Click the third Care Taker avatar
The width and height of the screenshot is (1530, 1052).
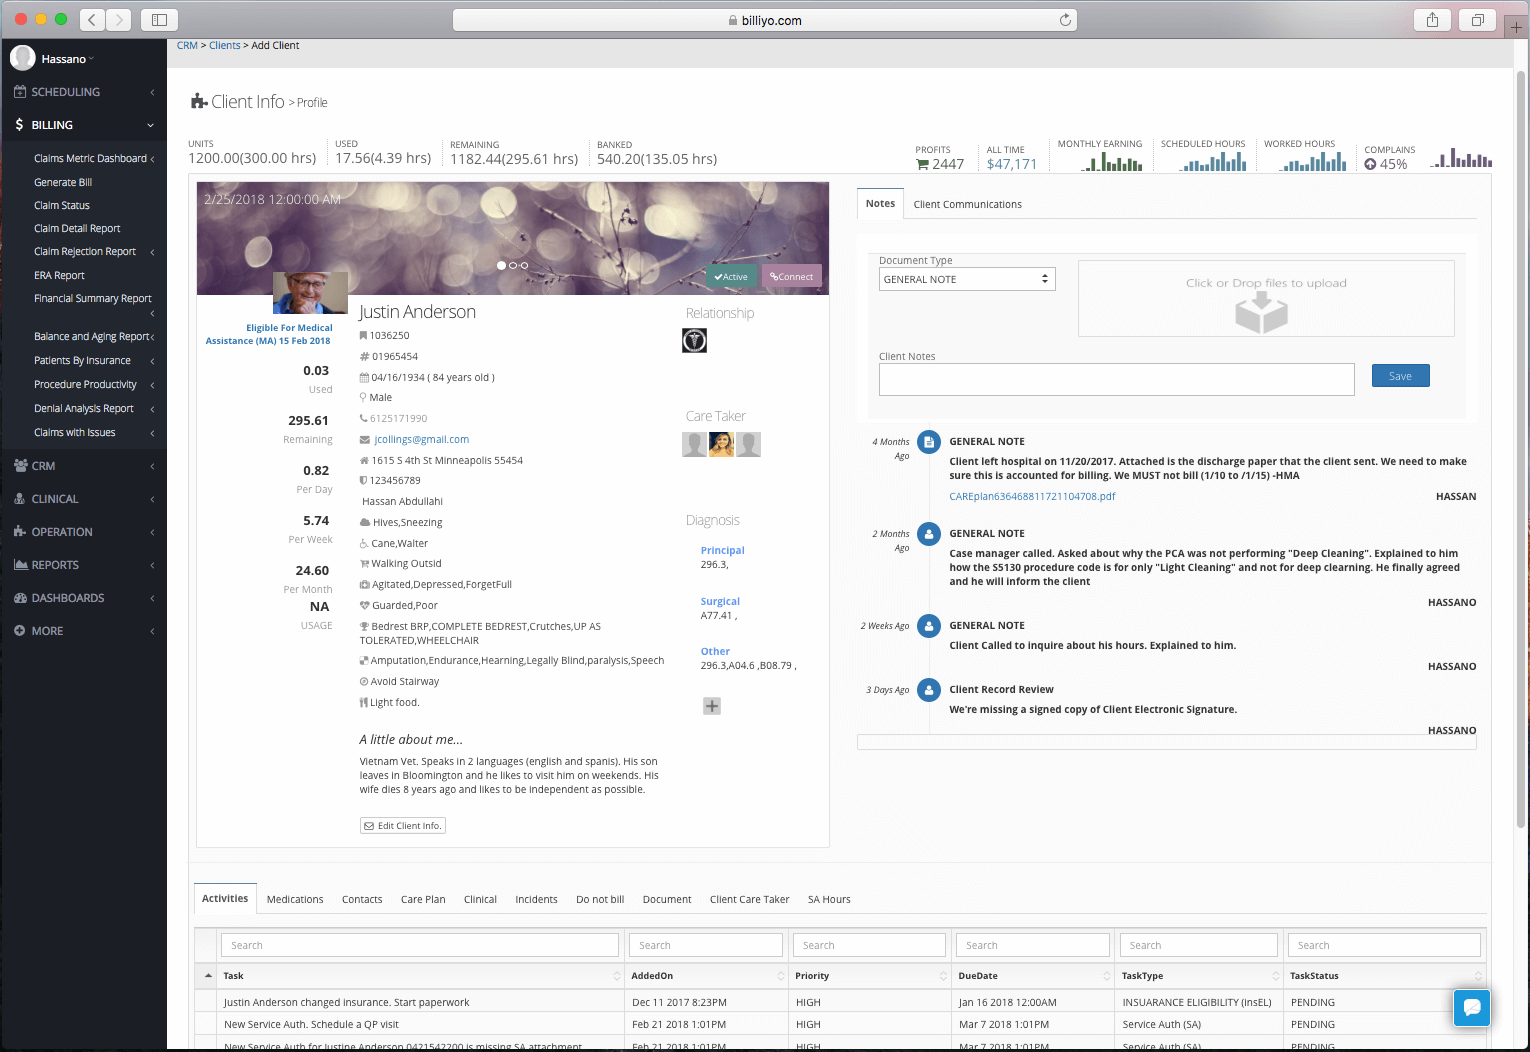748,444
